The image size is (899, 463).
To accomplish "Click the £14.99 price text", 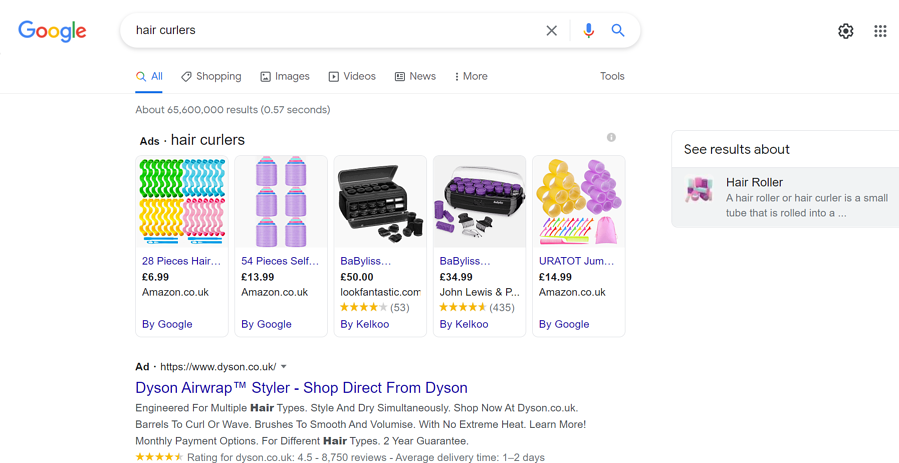I will coord(555,277).
